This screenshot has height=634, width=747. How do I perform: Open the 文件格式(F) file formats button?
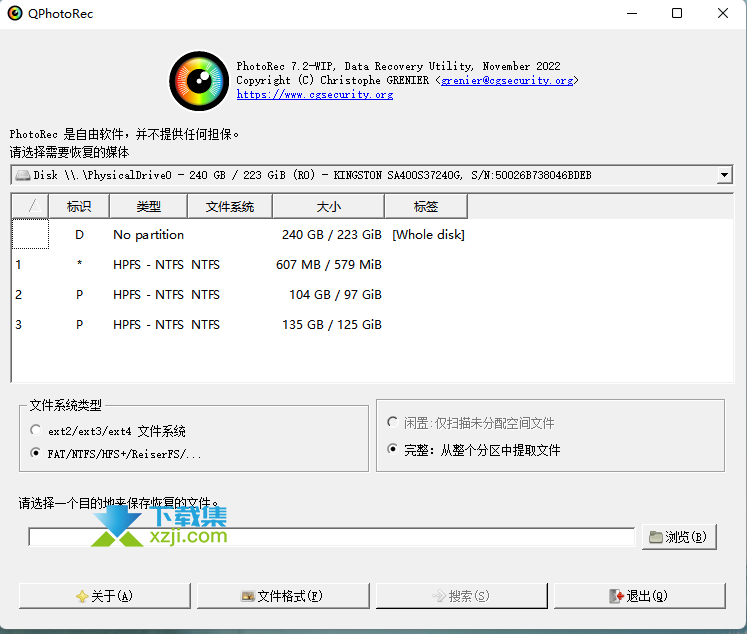(283, 596)
